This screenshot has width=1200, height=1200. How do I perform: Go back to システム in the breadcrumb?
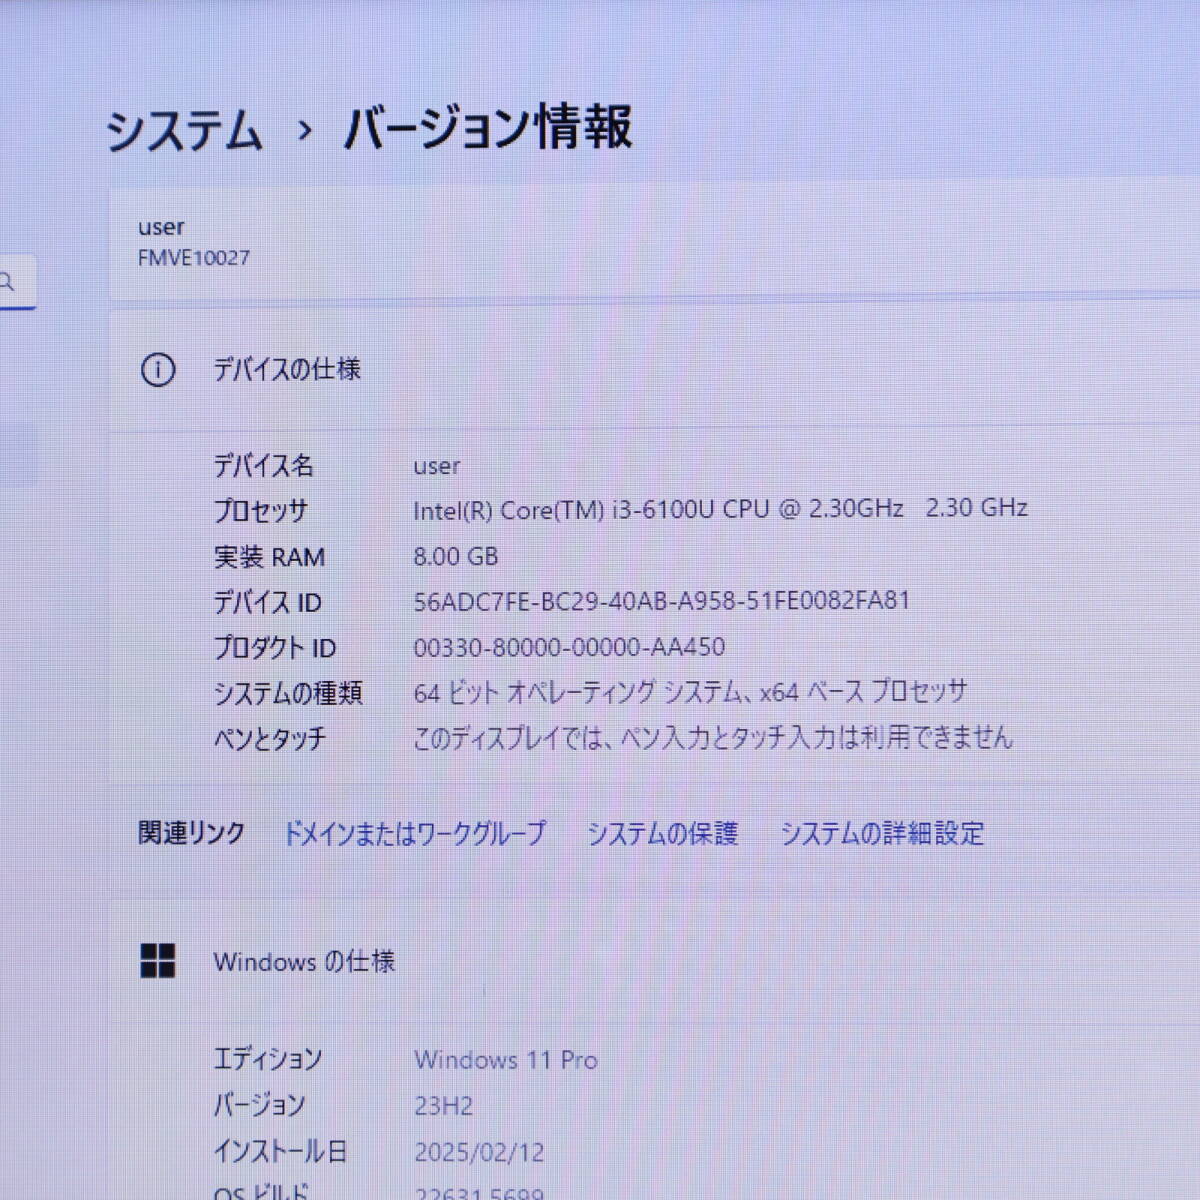pyautogui.click(x=184, y=131)
